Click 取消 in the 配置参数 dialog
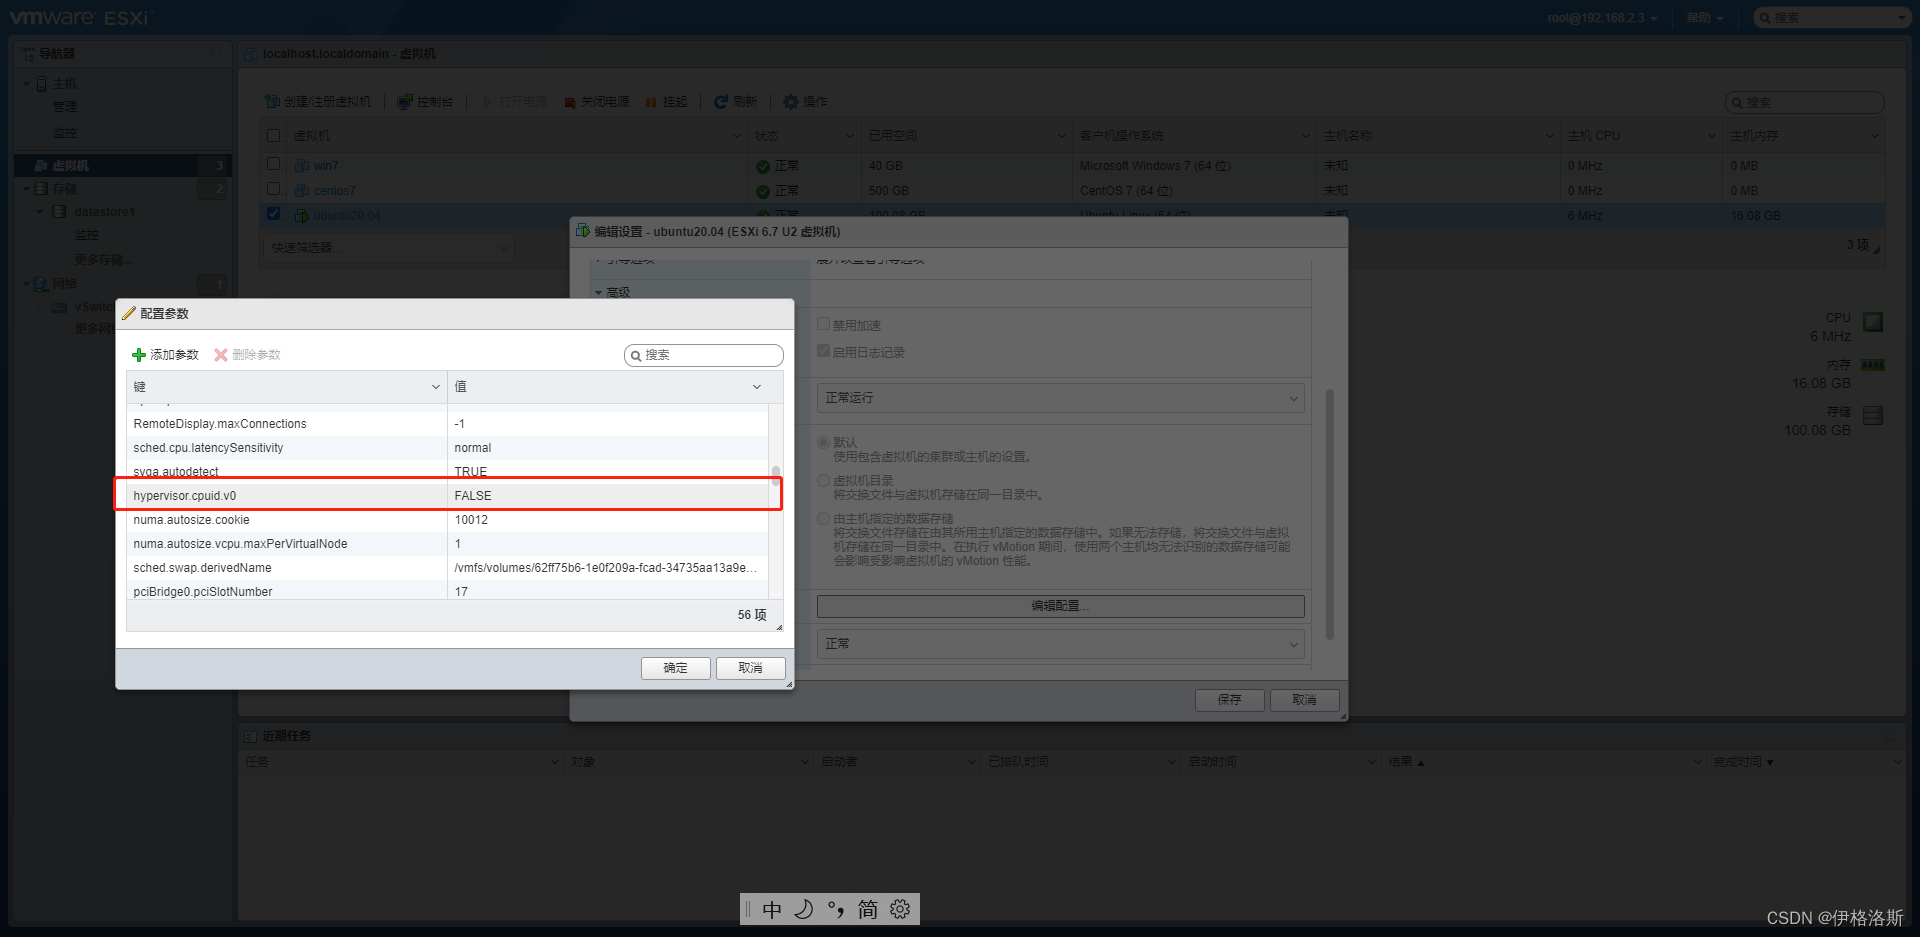The width and height of the screenshot is (1920, 937). point(751,668)
